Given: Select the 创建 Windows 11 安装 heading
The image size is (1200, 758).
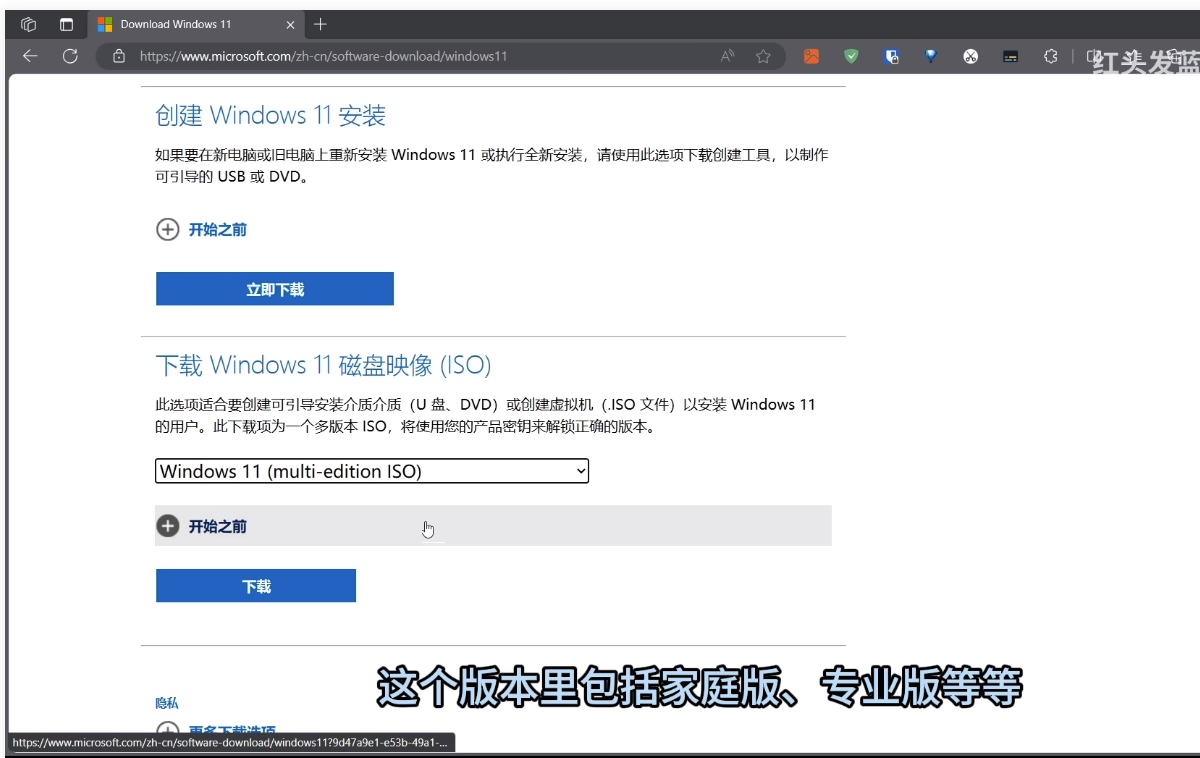Looking at the screenshot, I should pyautogui.click(x=271, y=116).
